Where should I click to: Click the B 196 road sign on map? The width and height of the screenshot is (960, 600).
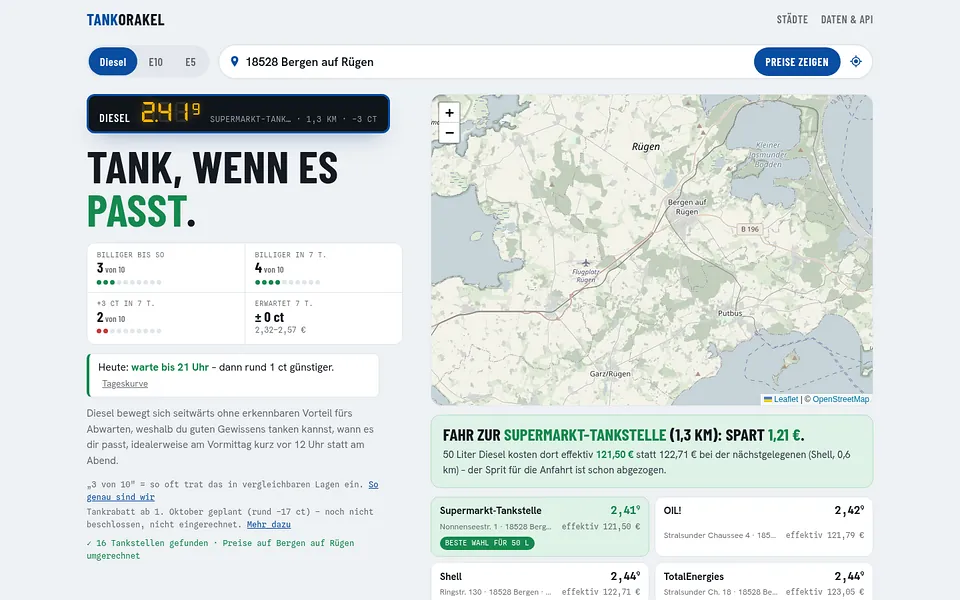point(749,229)
